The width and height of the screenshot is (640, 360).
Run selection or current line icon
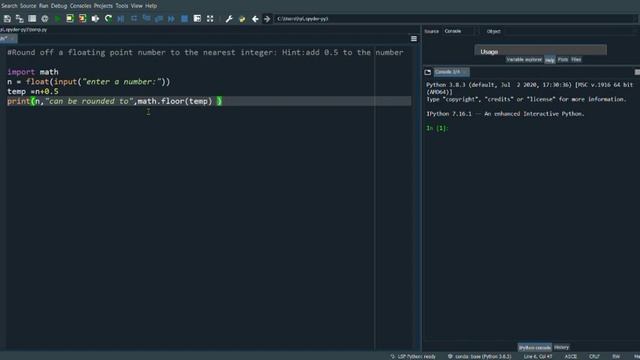pyautogui.click(x=95, y=19)
